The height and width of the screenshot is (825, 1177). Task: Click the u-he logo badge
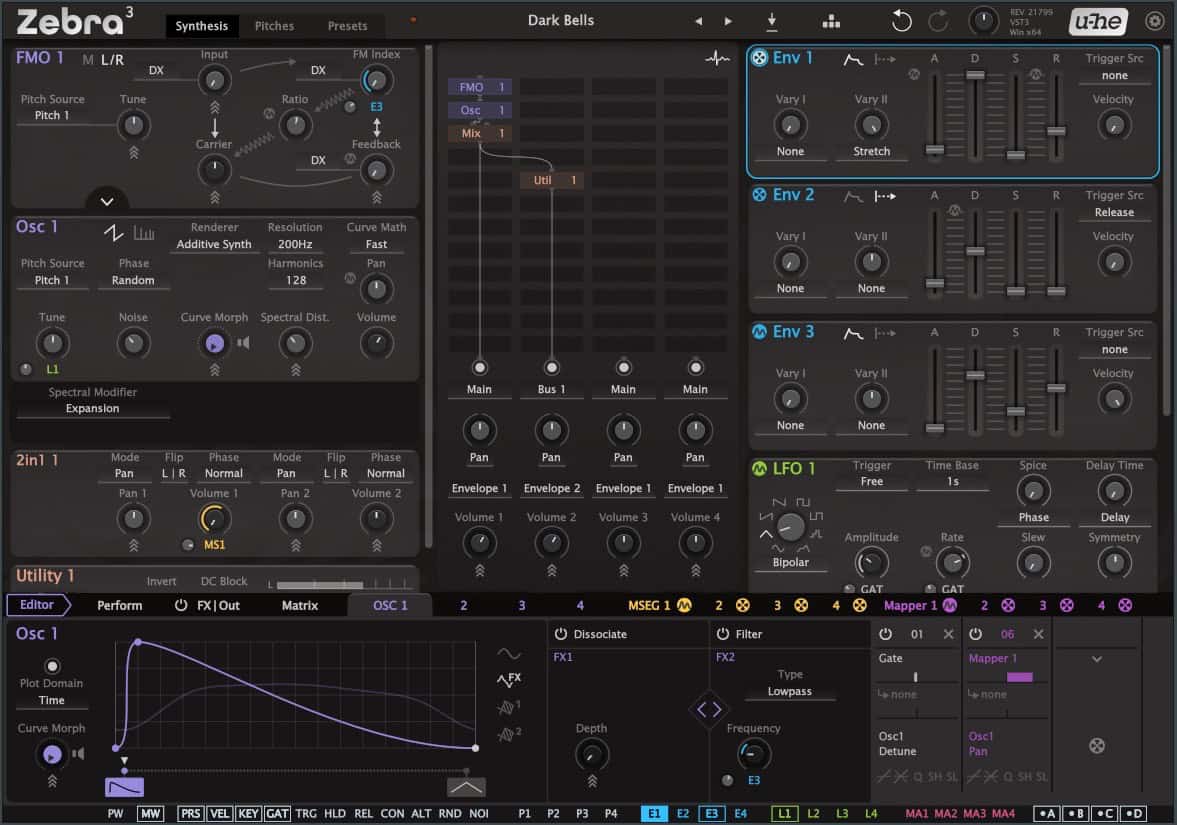point(1098,22)
